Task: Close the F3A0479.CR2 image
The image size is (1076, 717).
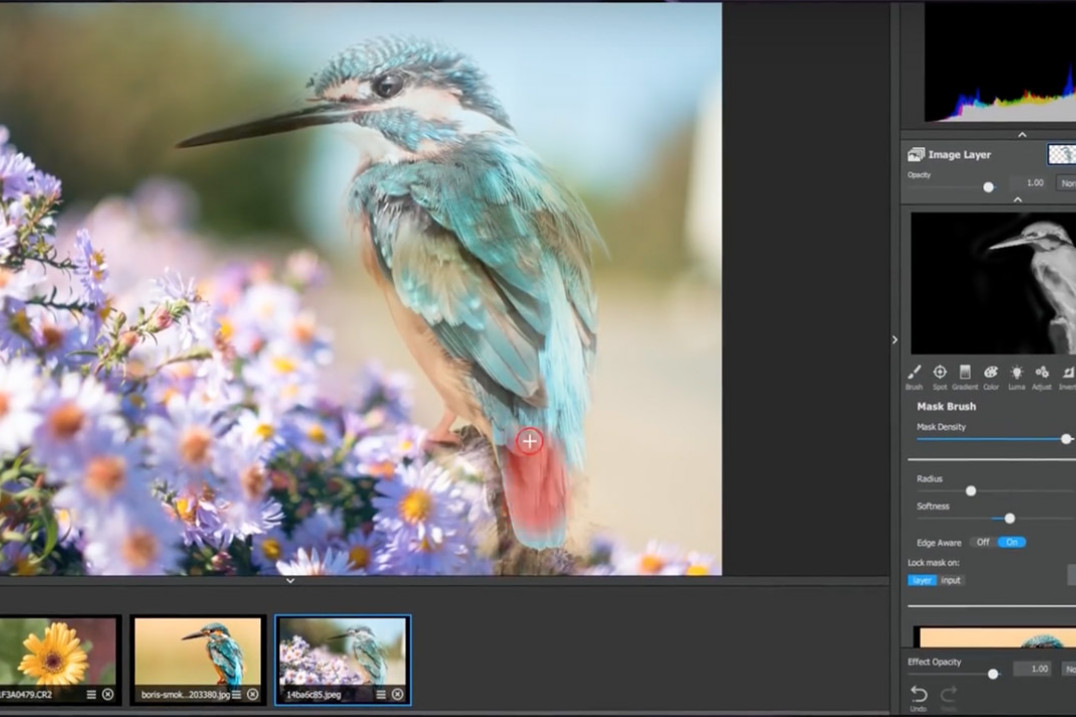Action: coord(108,694)
